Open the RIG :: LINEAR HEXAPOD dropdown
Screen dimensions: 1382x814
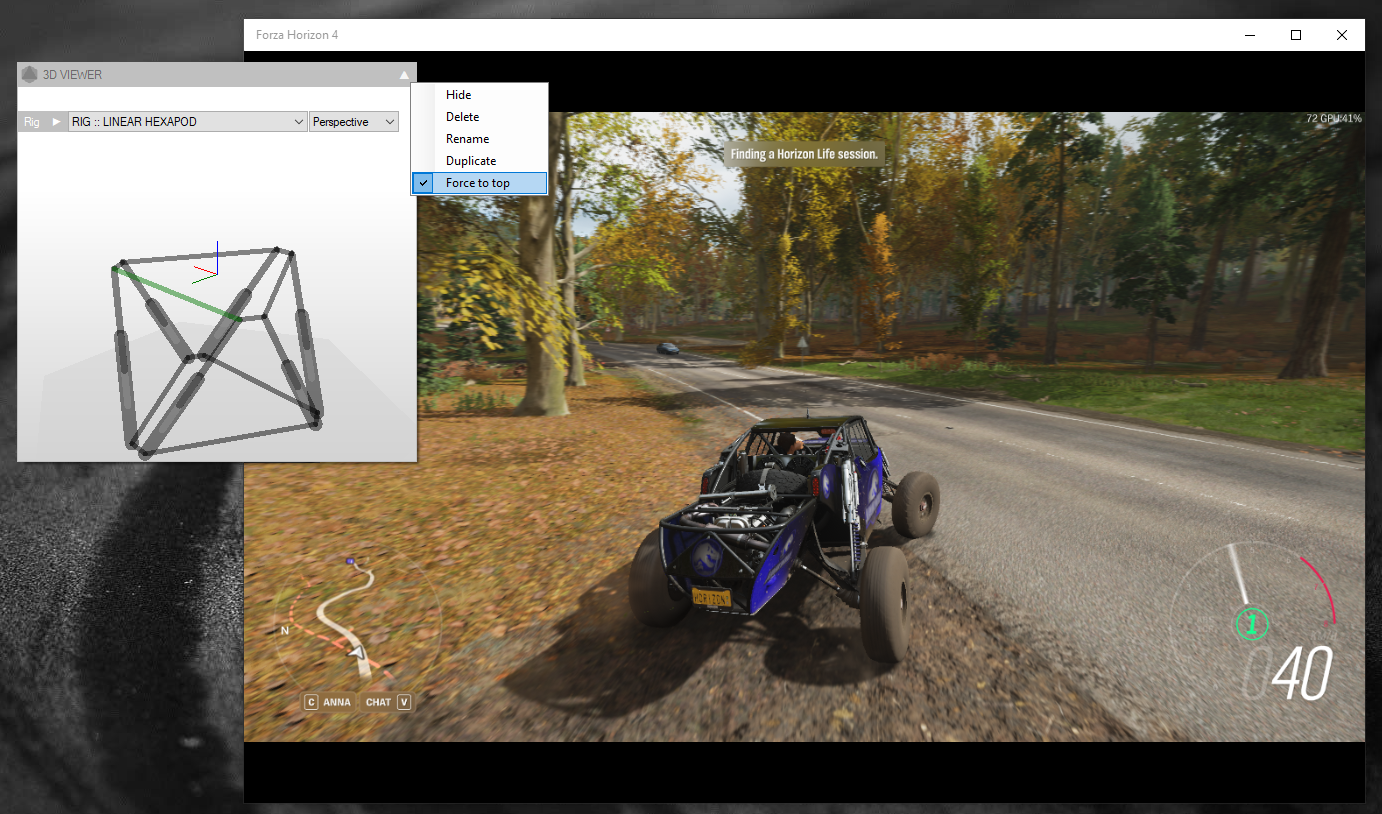188,122
